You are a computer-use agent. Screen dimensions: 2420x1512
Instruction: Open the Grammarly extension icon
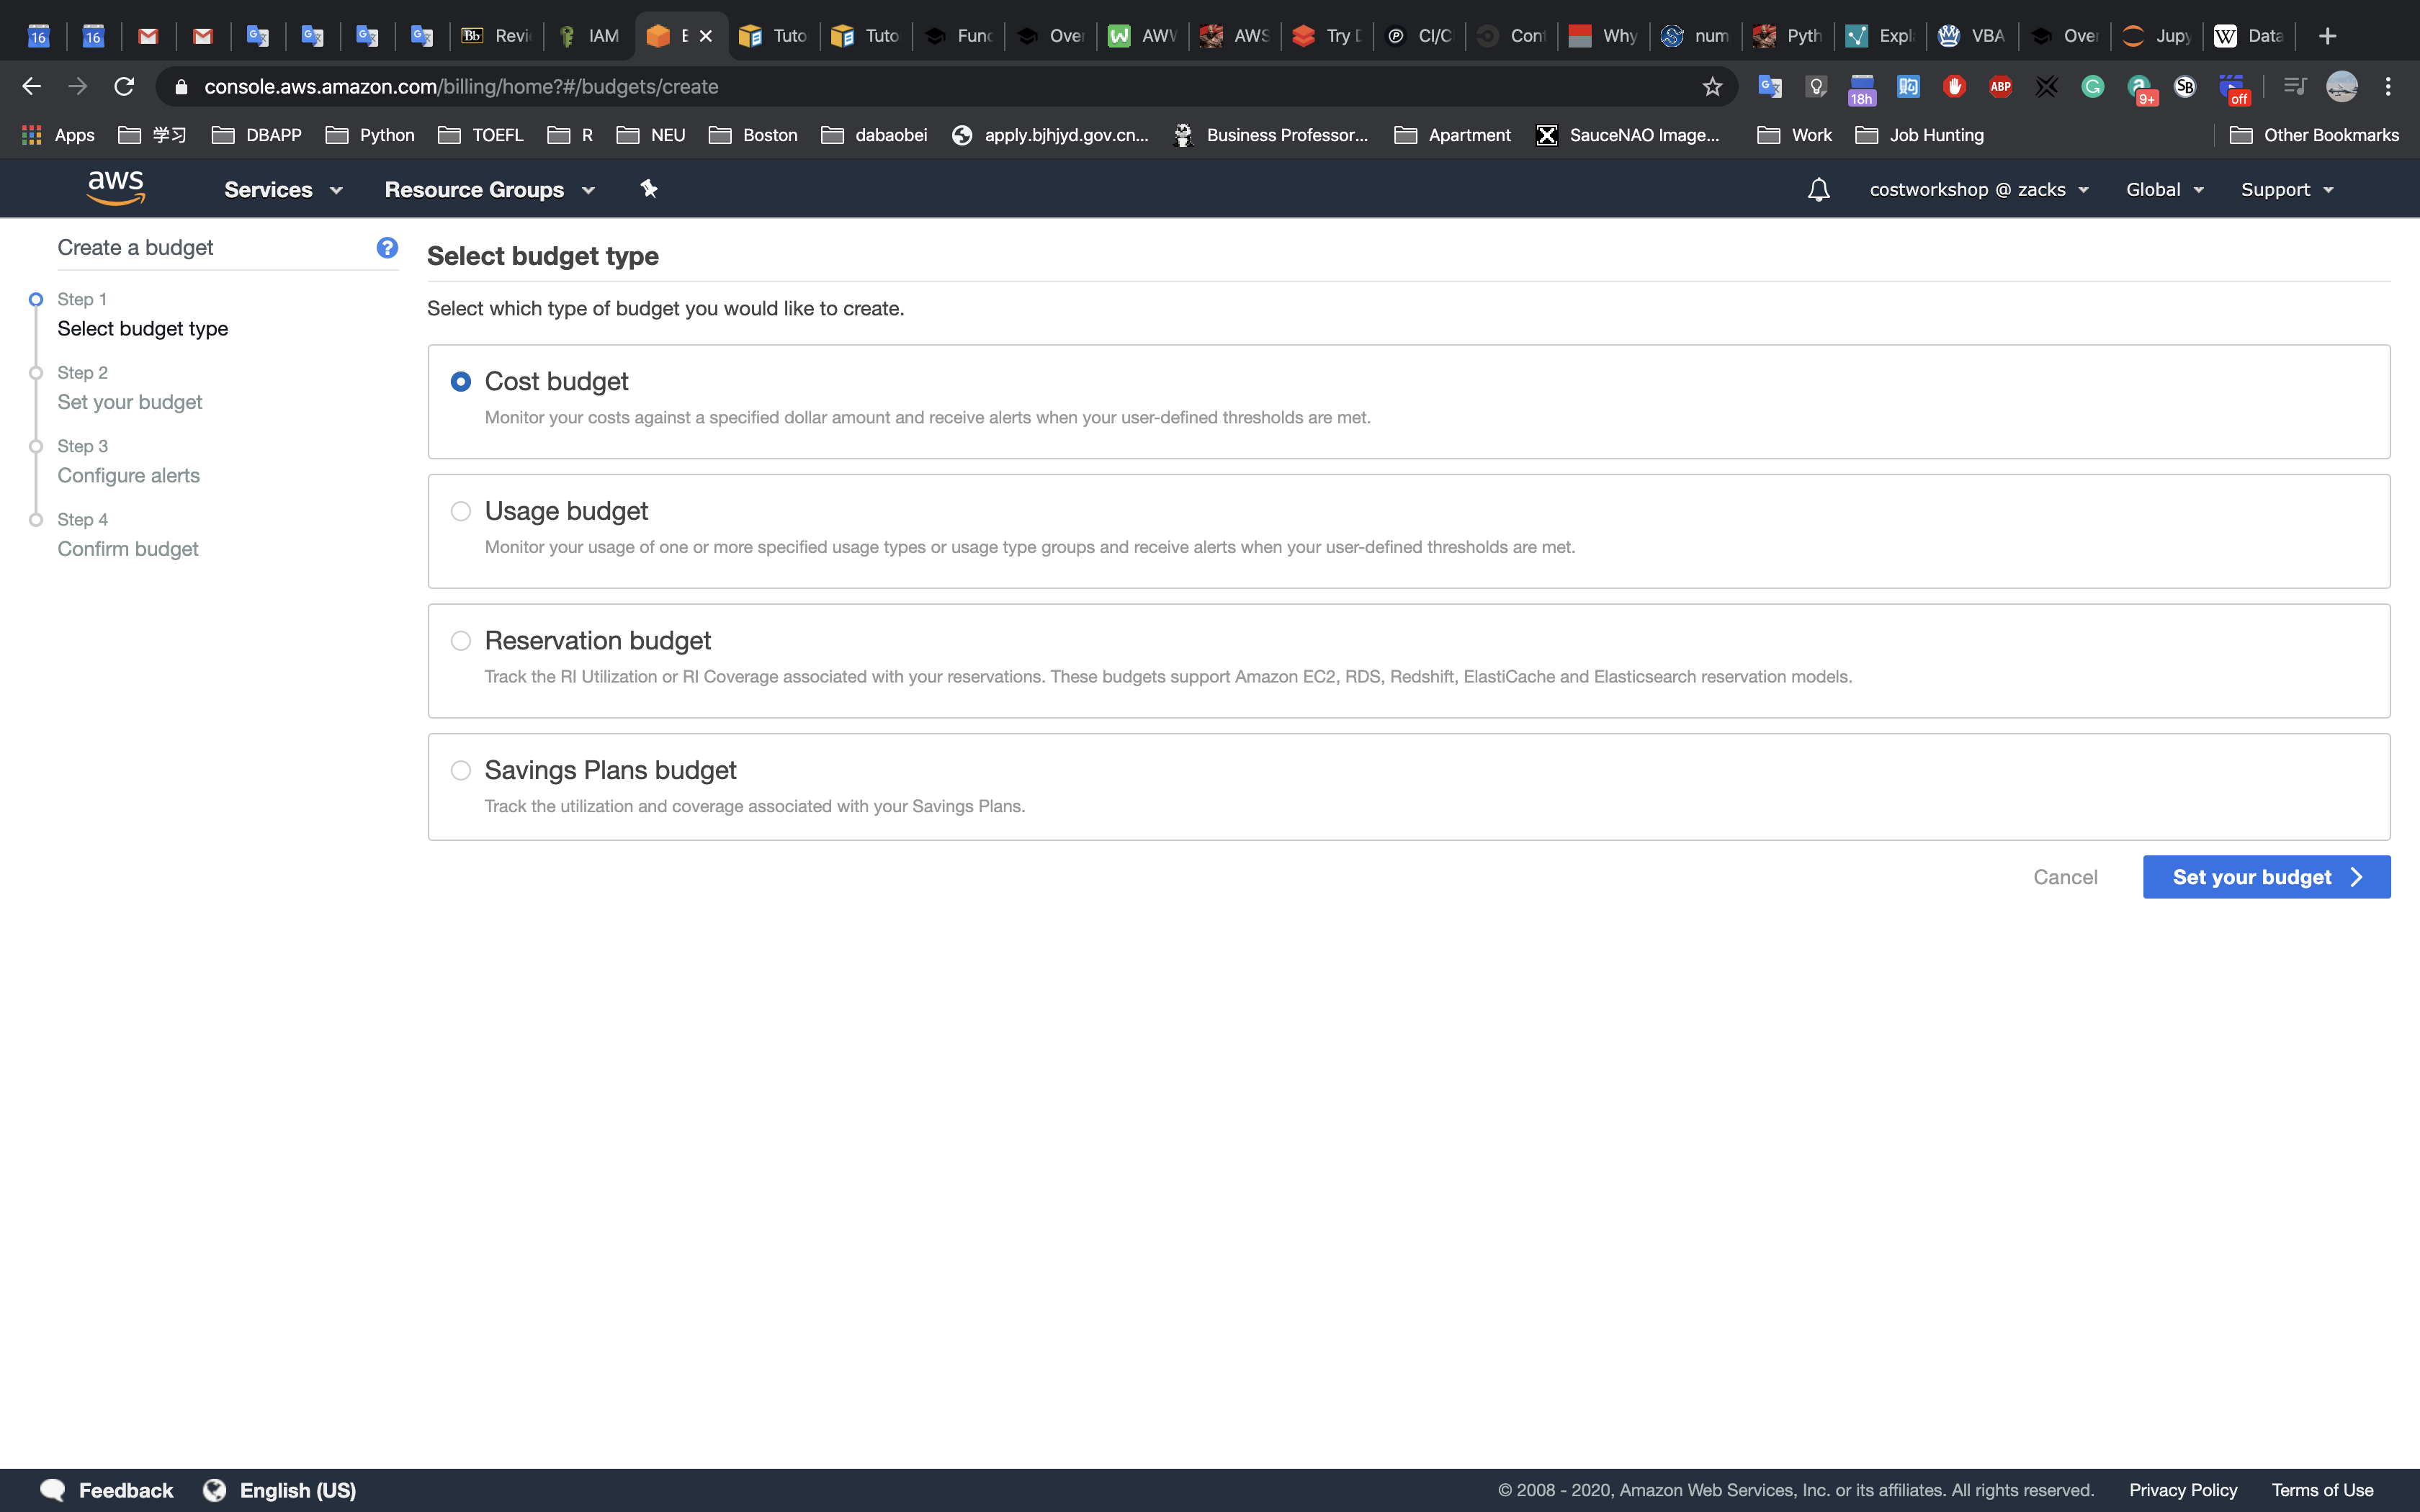pos(2092,87)
